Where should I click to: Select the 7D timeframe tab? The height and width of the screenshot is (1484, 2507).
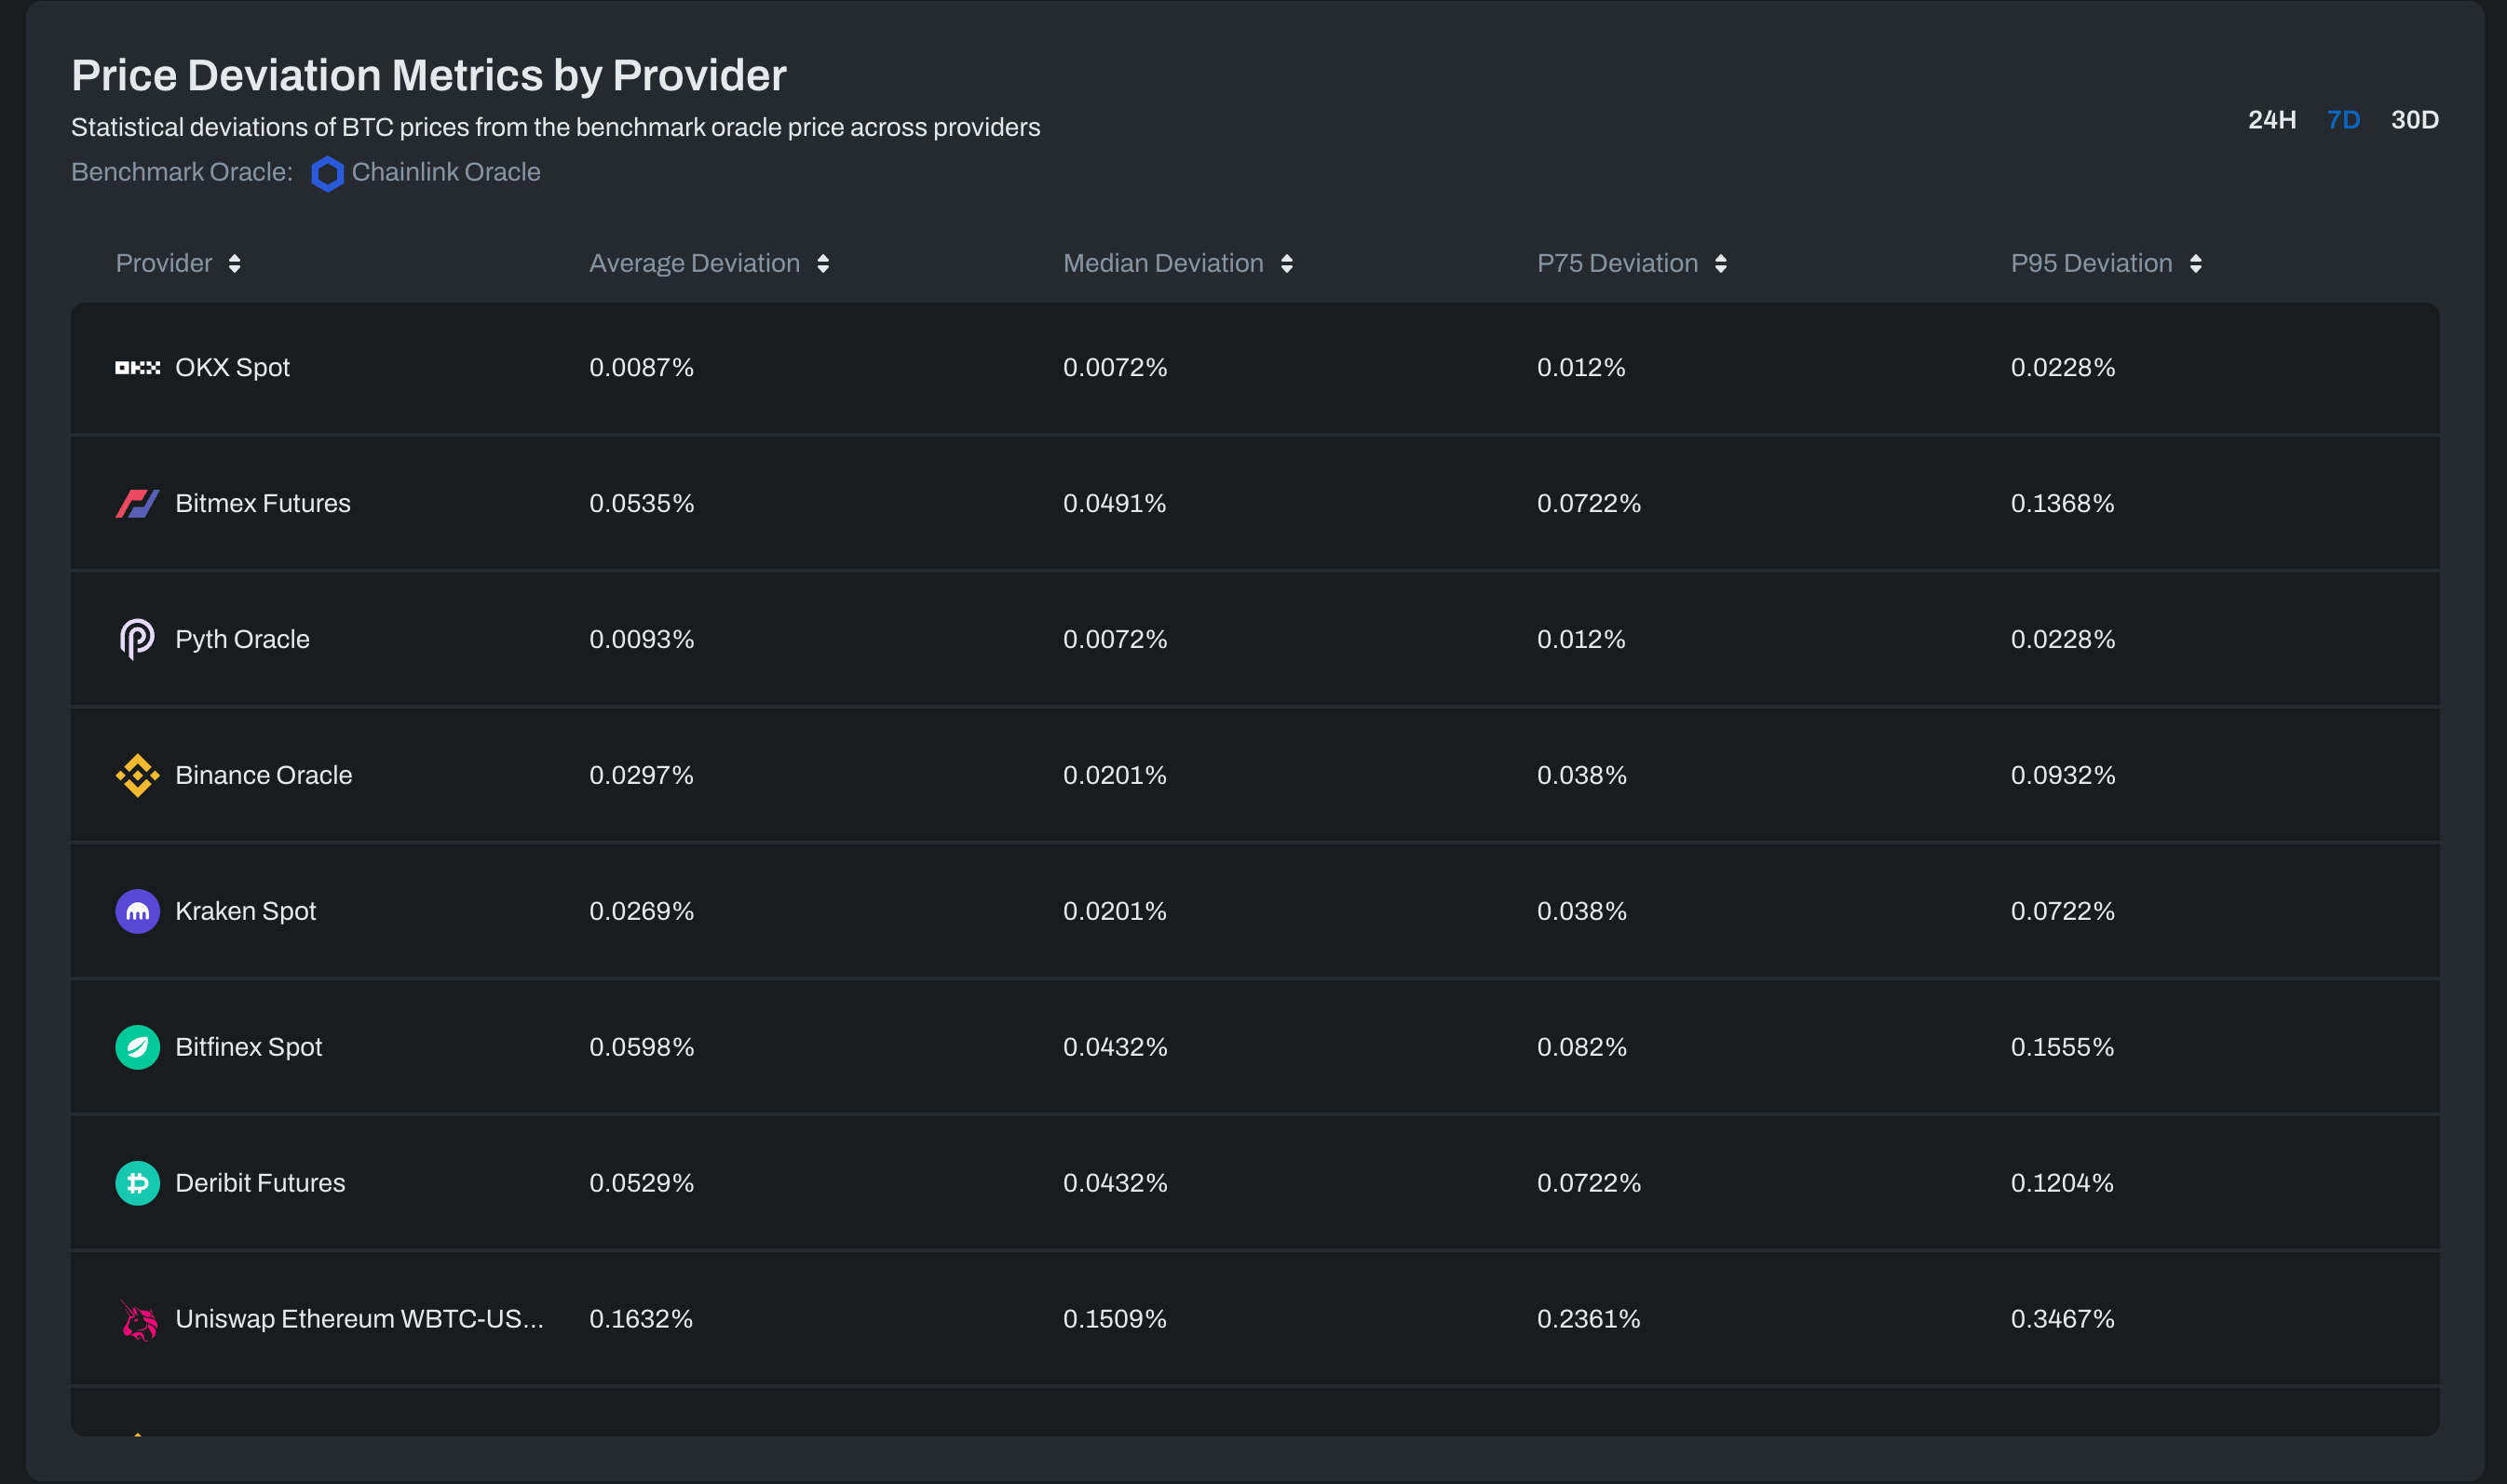[x=2343, y=120]
